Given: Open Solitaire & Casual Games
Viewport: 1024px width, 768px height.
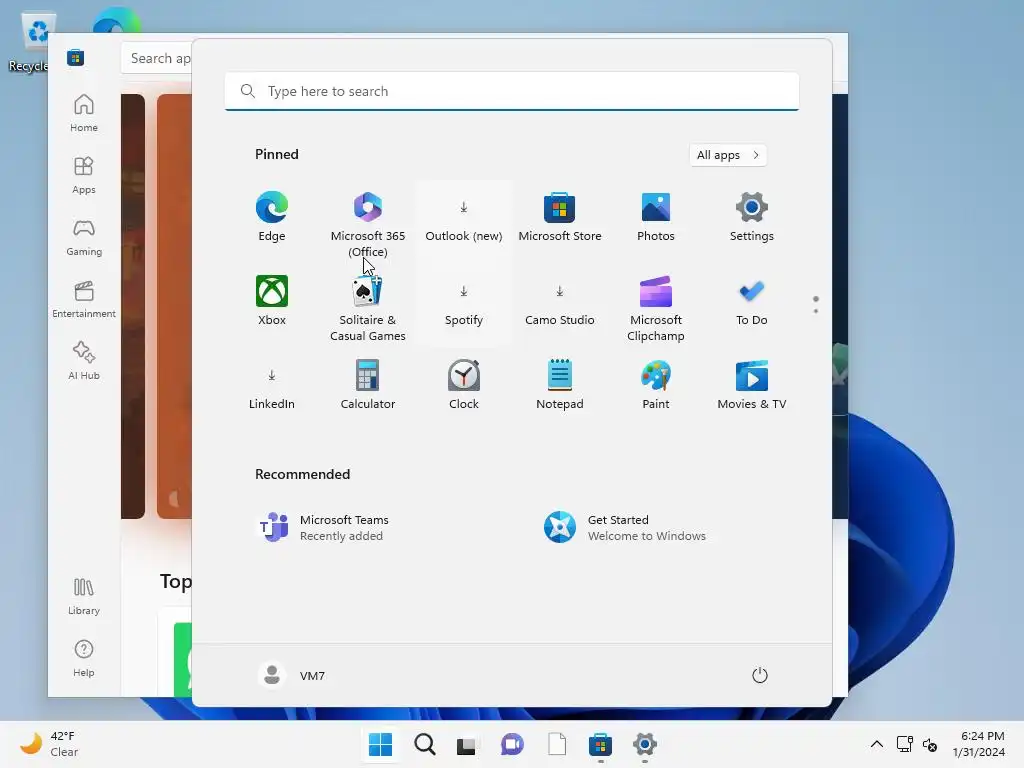Looking at the screenshot, I should [x=368, y=307].
